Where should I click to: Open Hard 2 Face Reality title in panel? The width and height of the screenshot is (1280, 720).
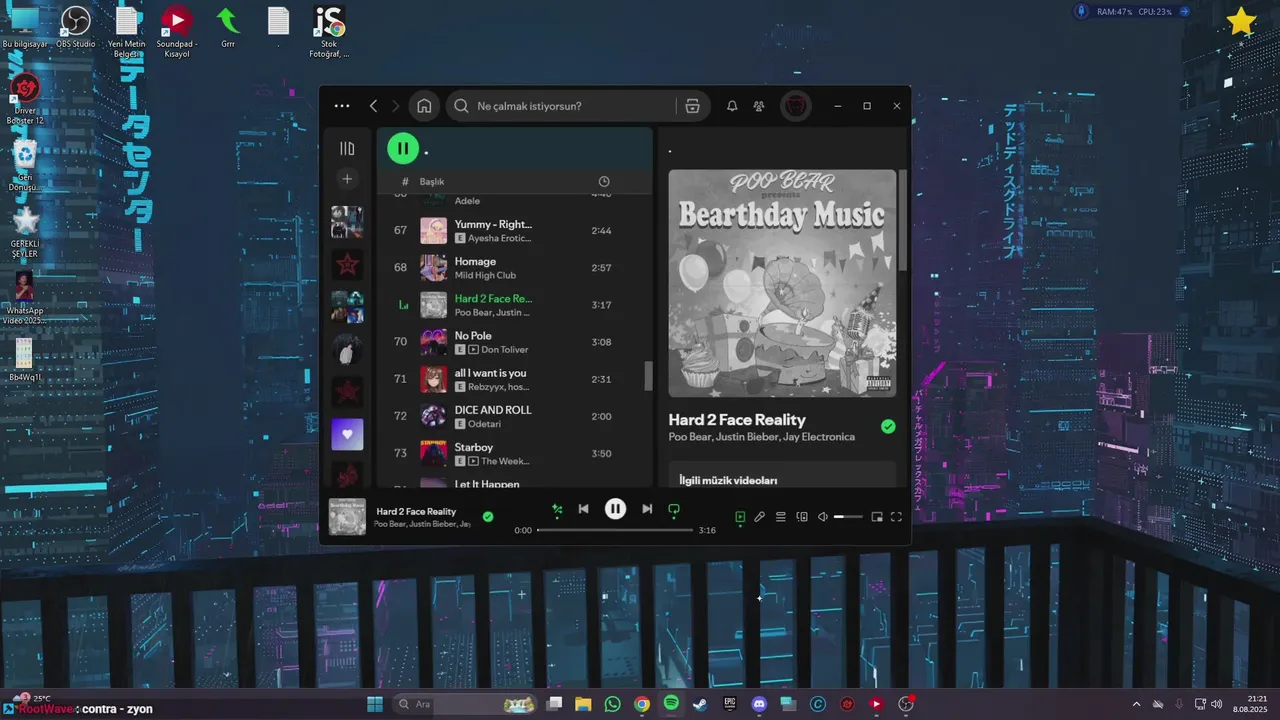pyautogui.click(x=737, y=420)
